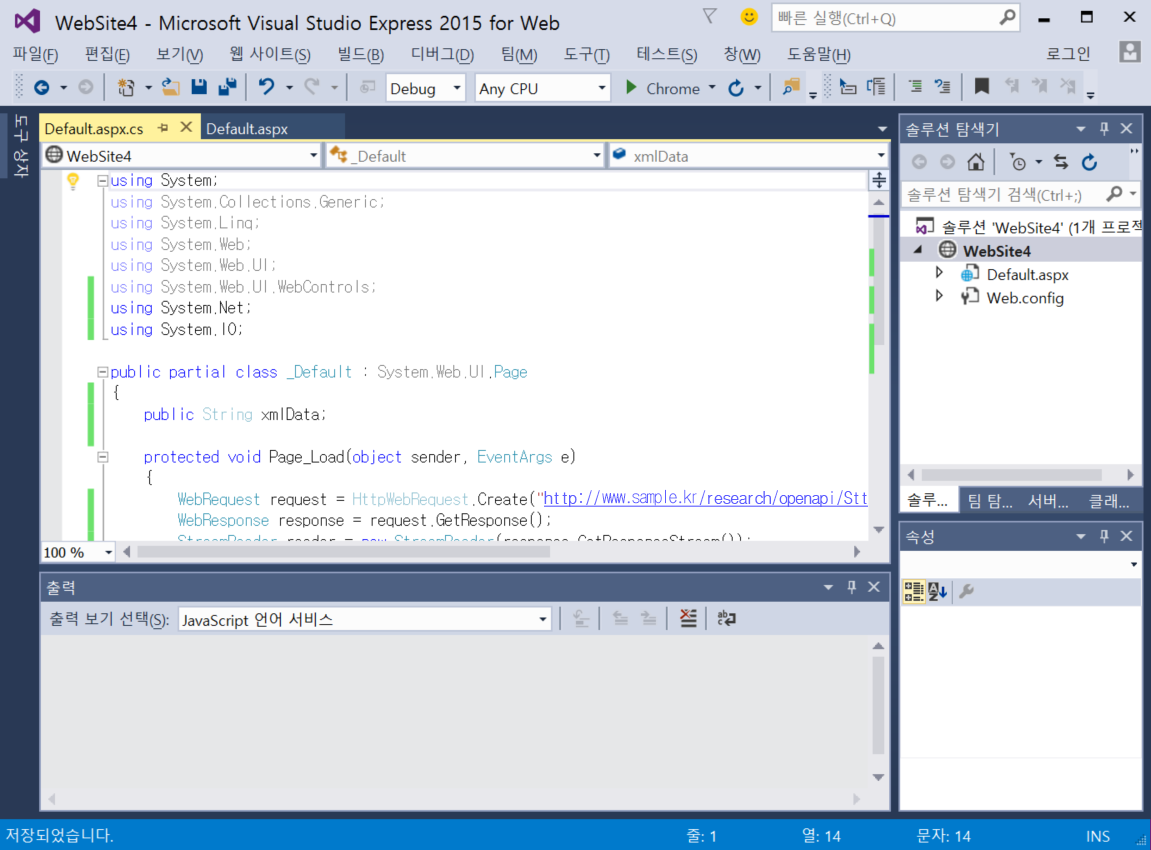Open the Debug configuration dropdown

(426, 88)
